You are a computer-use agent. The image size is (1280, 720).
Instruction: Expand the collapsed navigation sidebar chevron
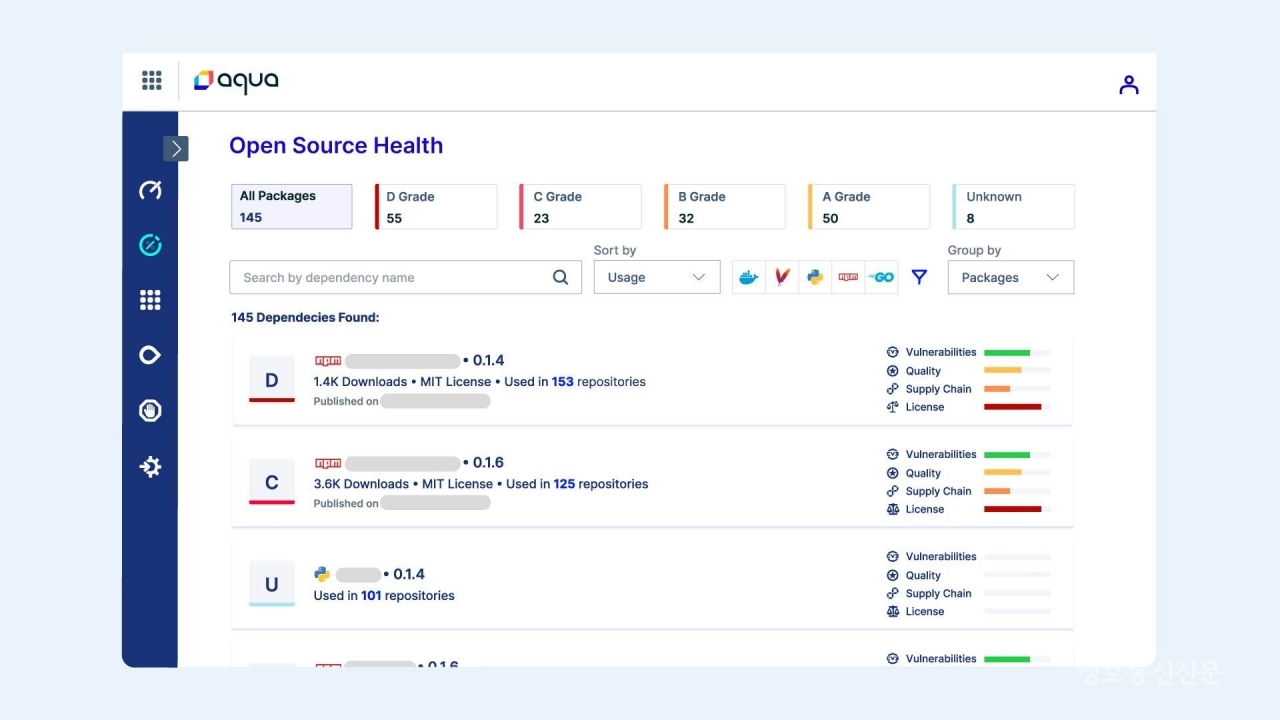(176, 148)
